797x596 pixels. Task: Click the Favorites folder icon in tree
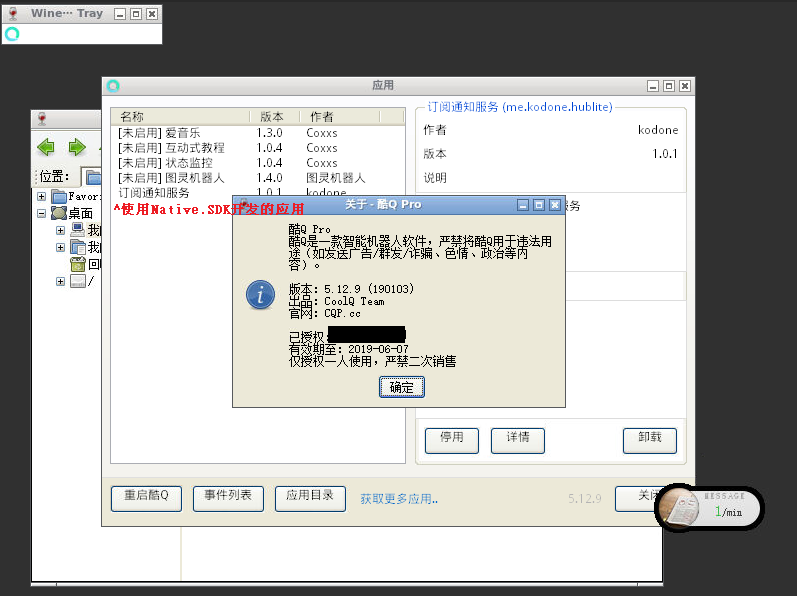59,196
